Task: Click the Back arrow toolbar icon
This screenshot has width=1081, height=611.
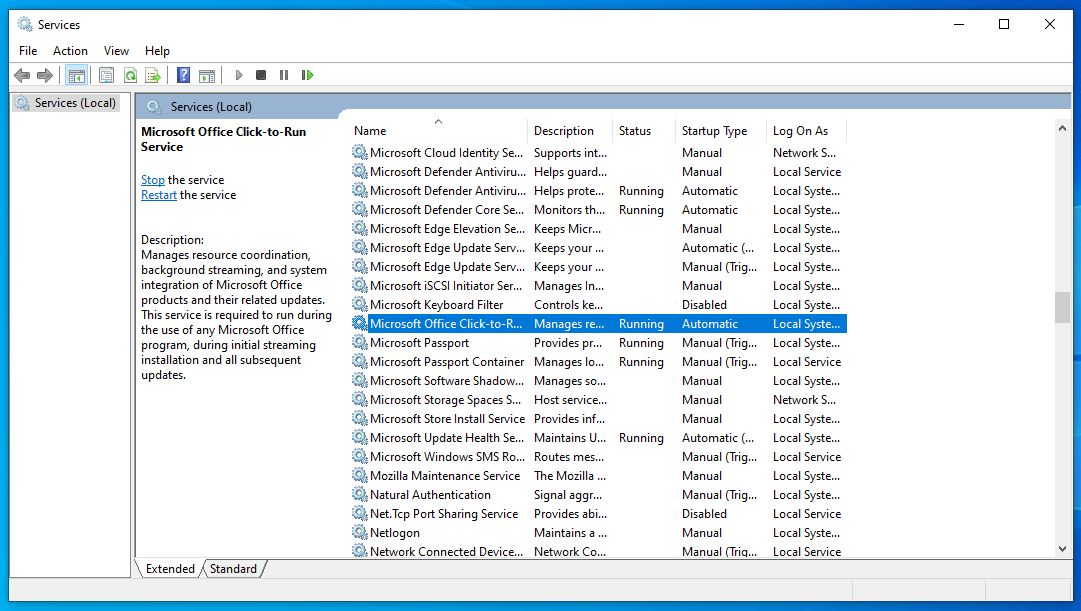Action: [x=22, y=75]
